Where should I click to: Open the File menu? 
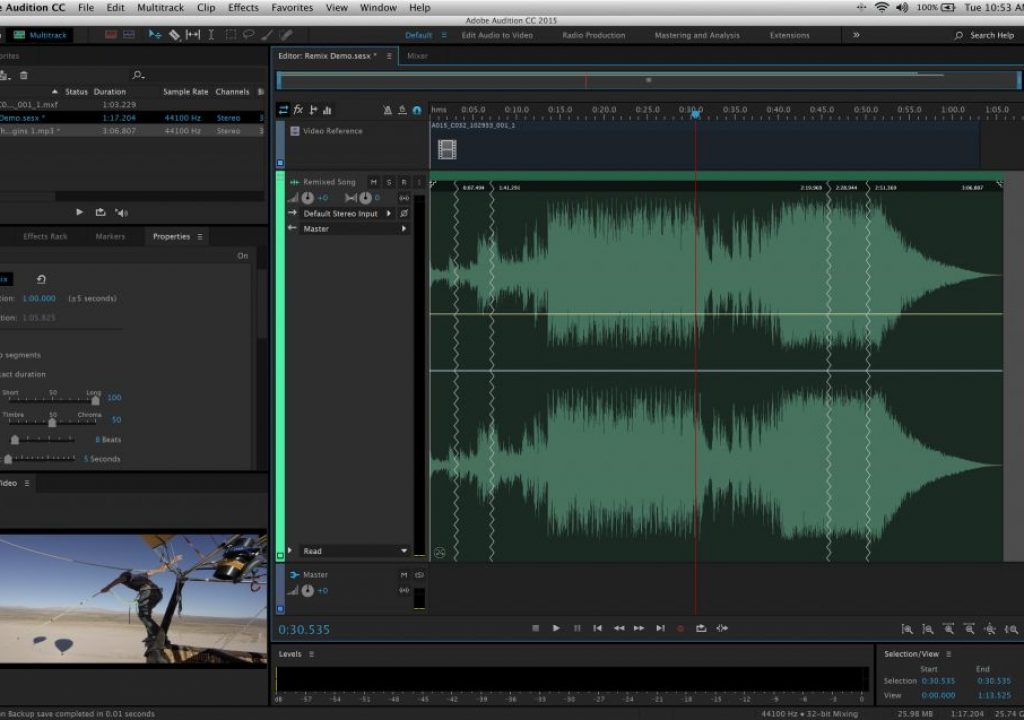point(86,8)
